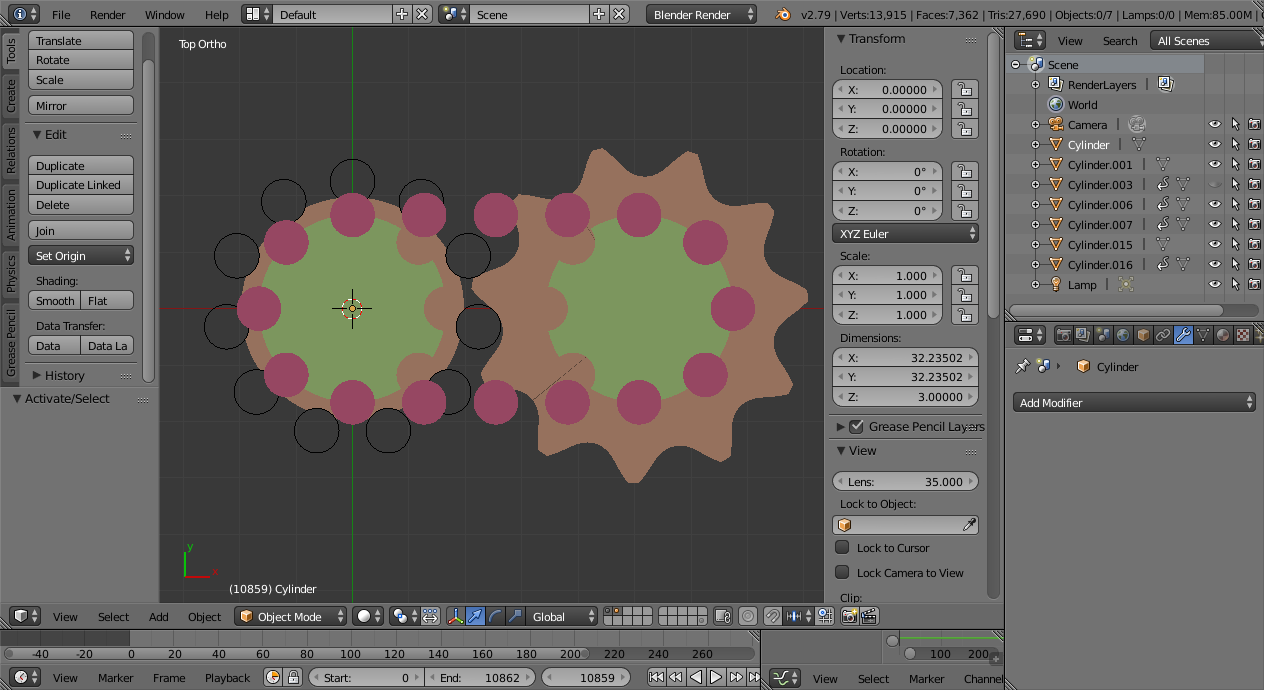This screenshot has width=1264, height=690.
Task: Click the Lamp icon in the outliner
Action: [1056, 284]
